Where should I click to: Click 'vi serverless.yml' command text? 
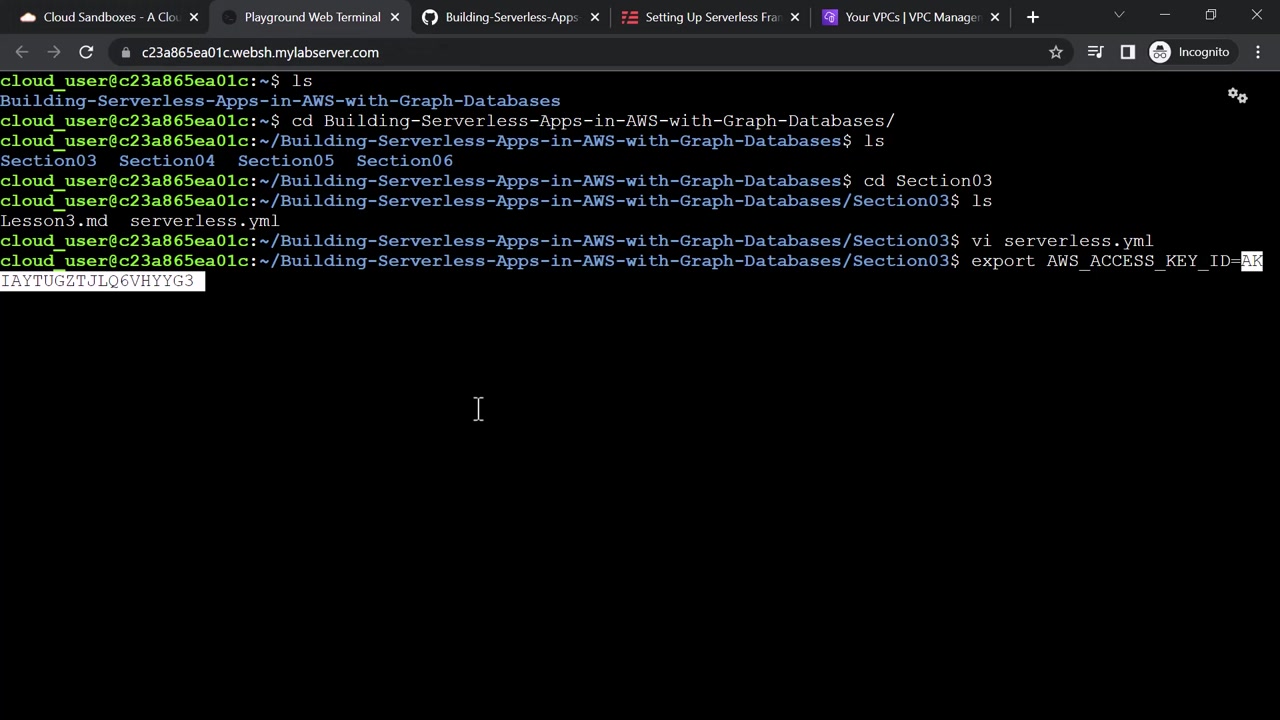tap(1062, 241)
